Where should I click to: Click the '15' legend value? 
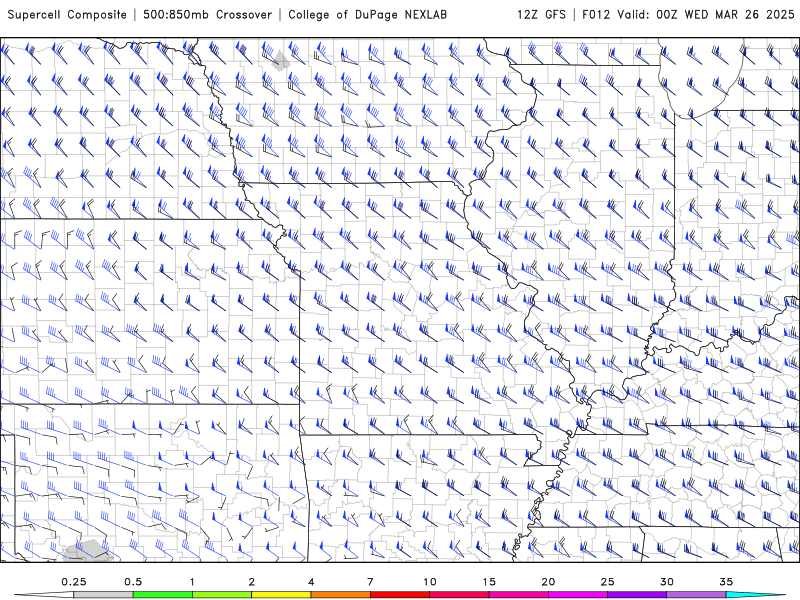(x=489, y=582)
